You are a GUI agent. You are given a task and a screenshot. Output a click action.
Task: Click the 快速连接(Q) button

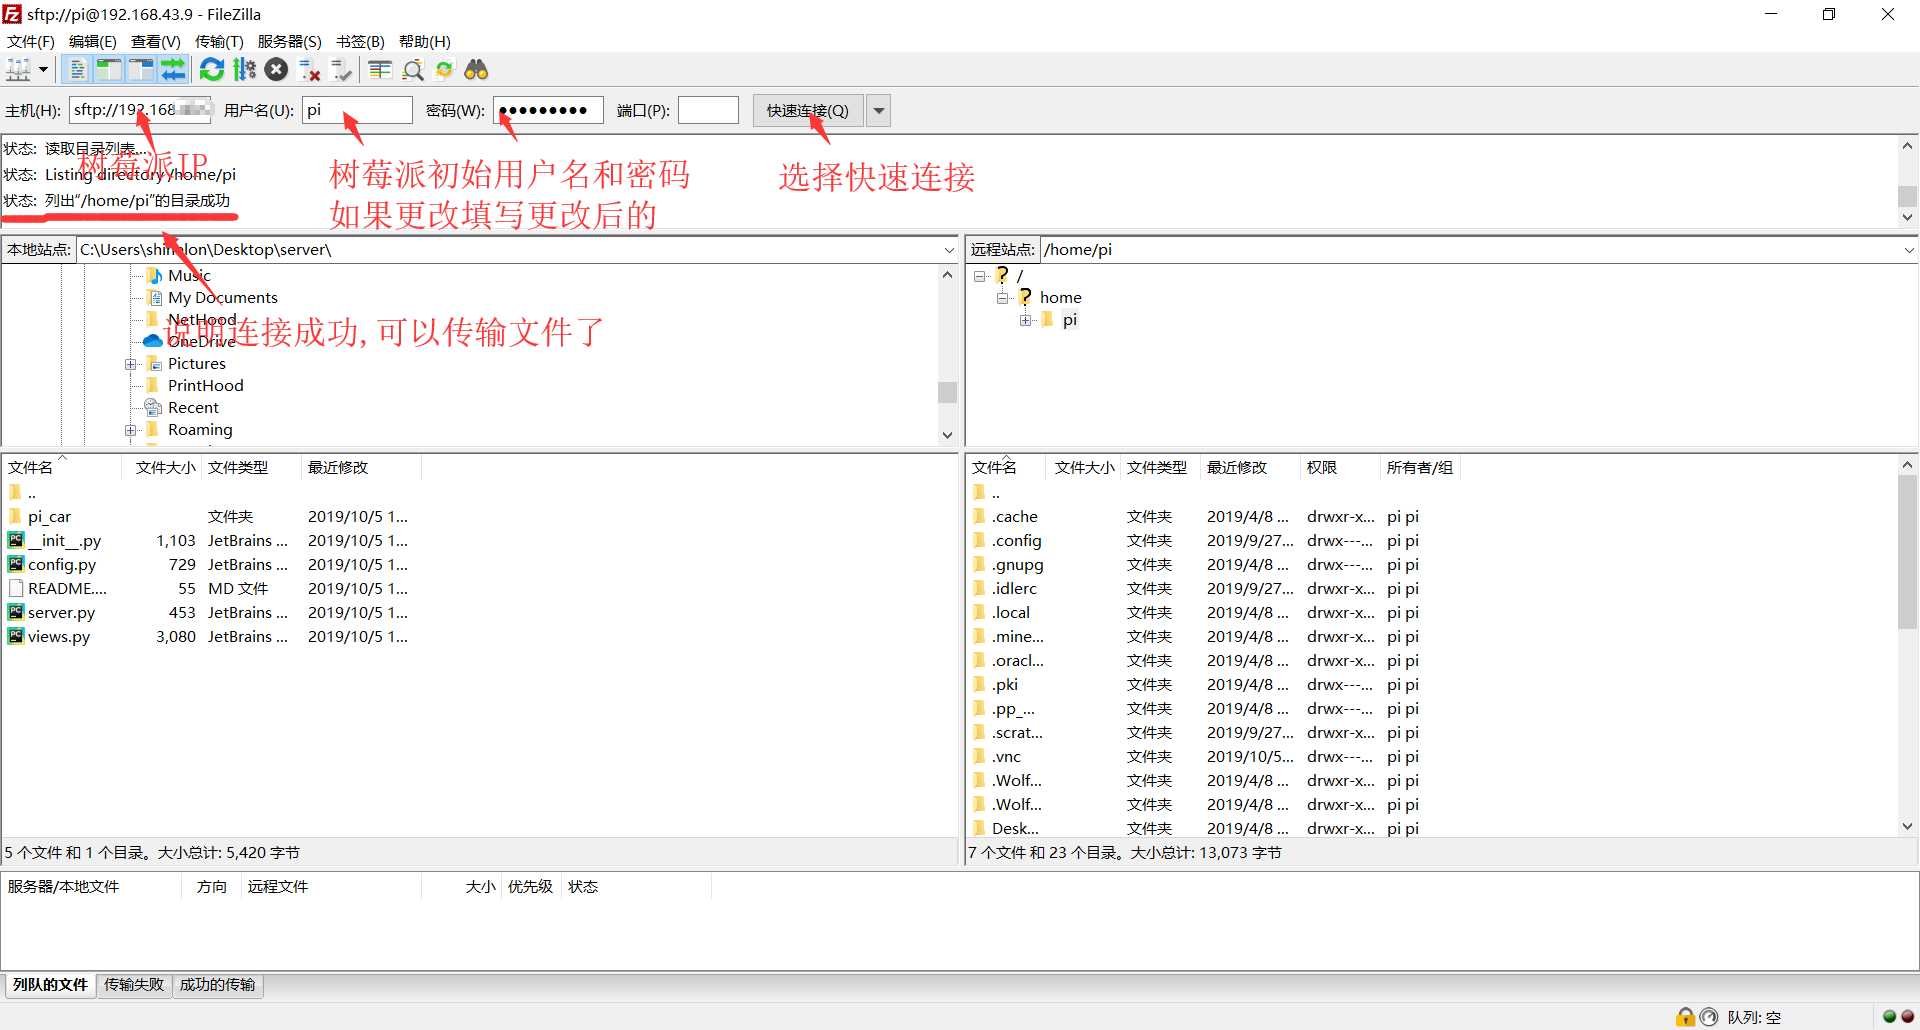808,110
